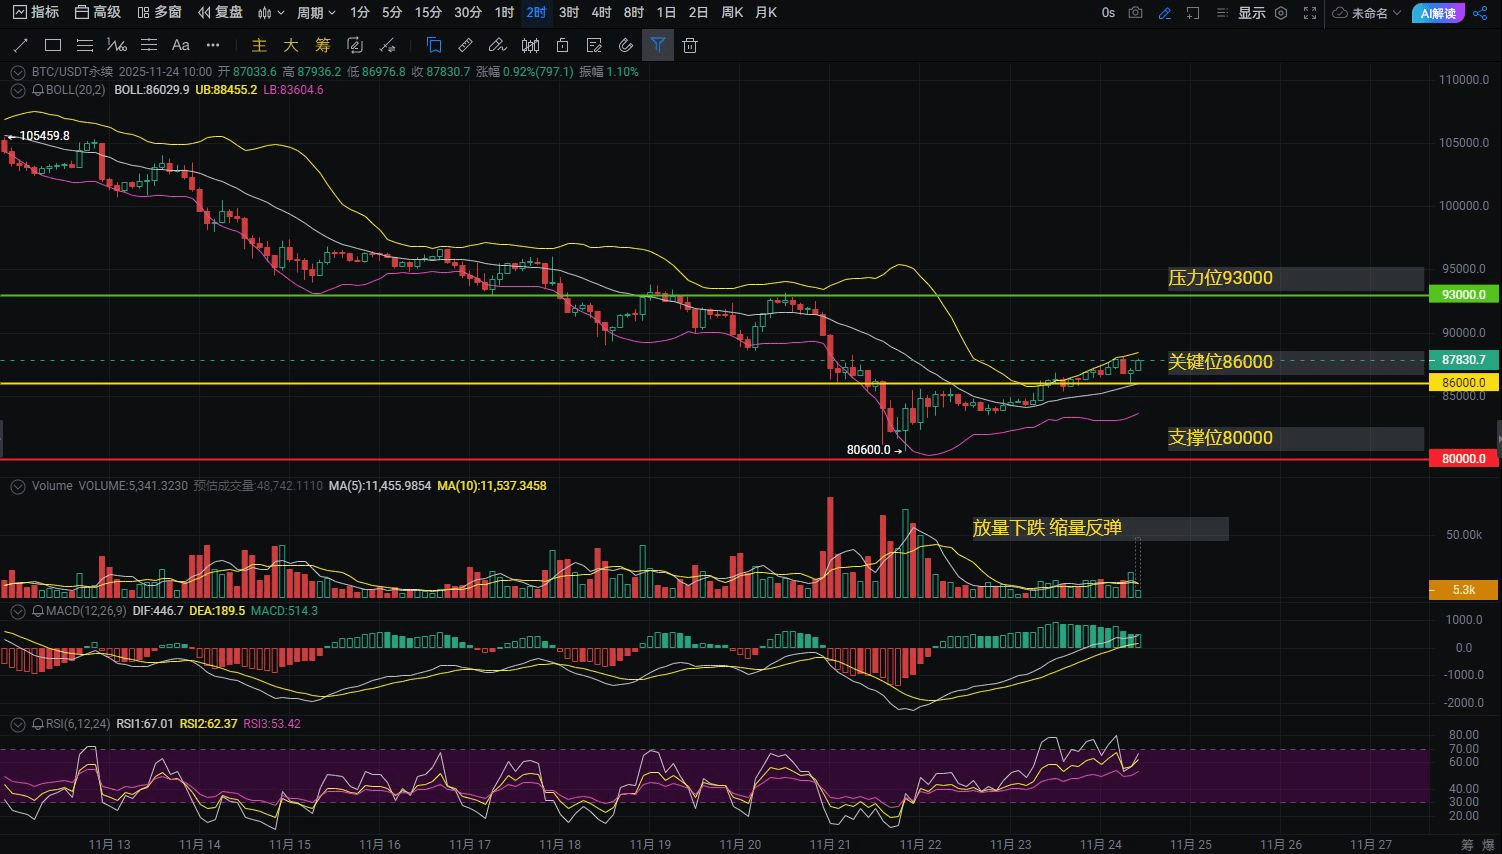
Task: Select the Aa text annotation tool
Action: coord(181,45)
